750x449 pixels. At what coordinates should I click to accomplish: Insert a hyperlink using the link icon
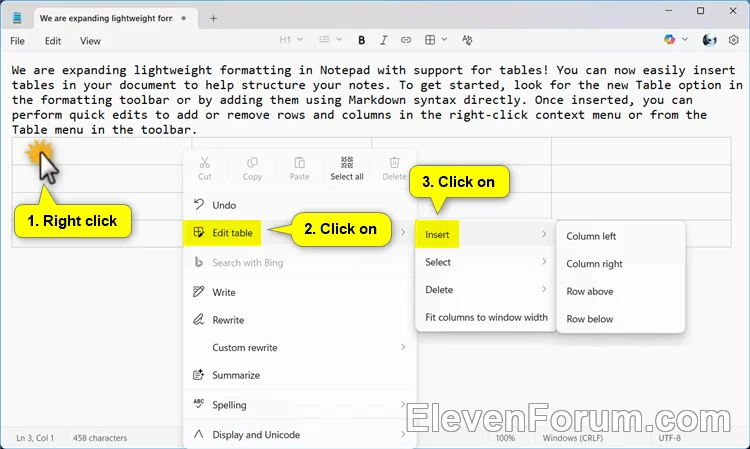[406, 40]
